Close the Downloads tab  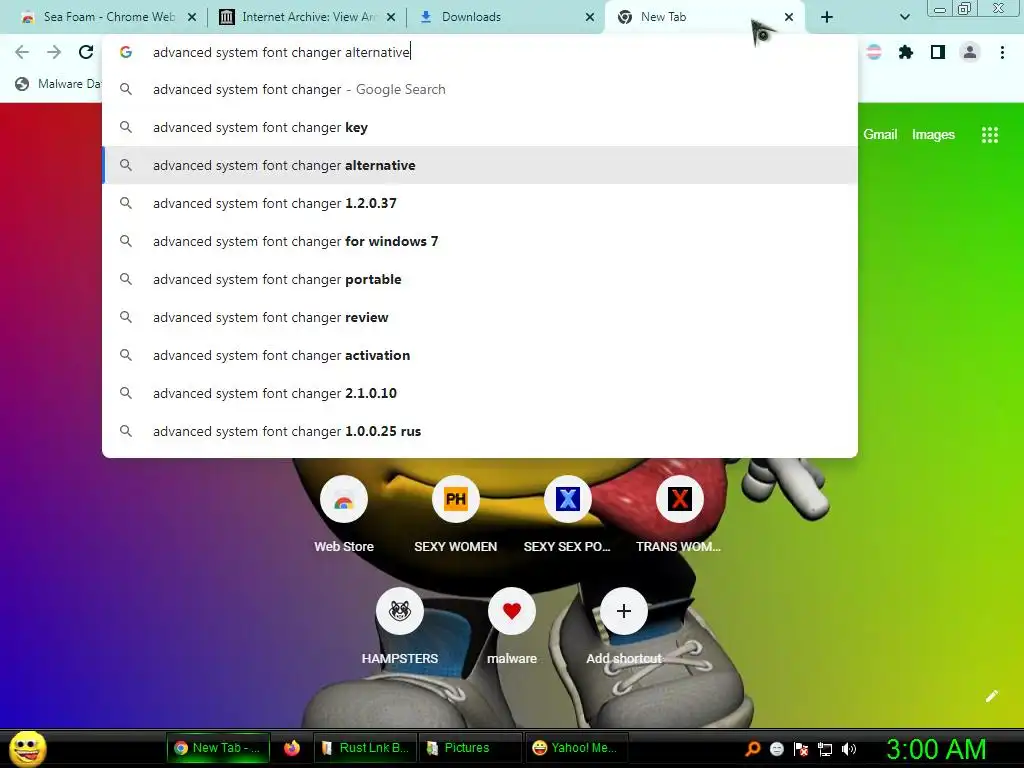tap(590, 17)
